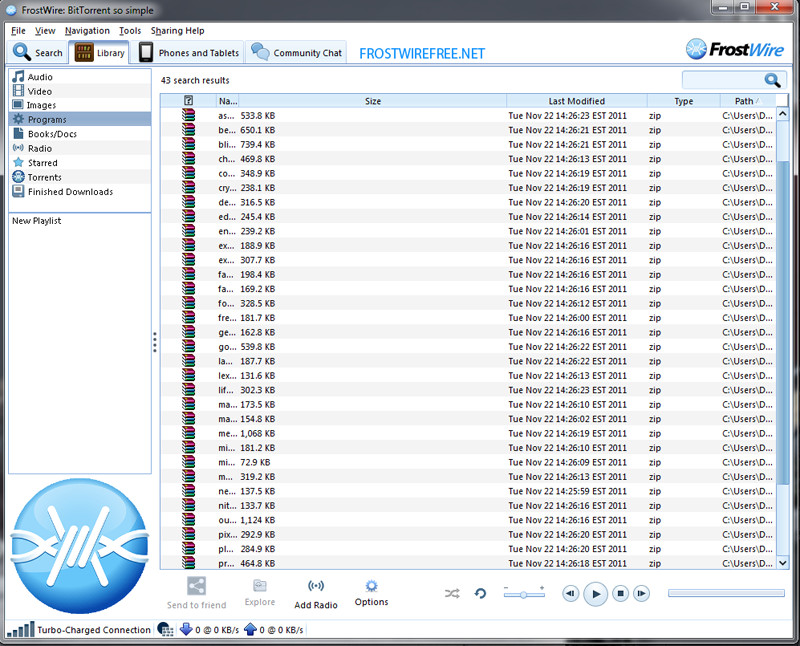Click the playback progress bar
The height and width of the screenshot is (646, 800).
point(726,593)
